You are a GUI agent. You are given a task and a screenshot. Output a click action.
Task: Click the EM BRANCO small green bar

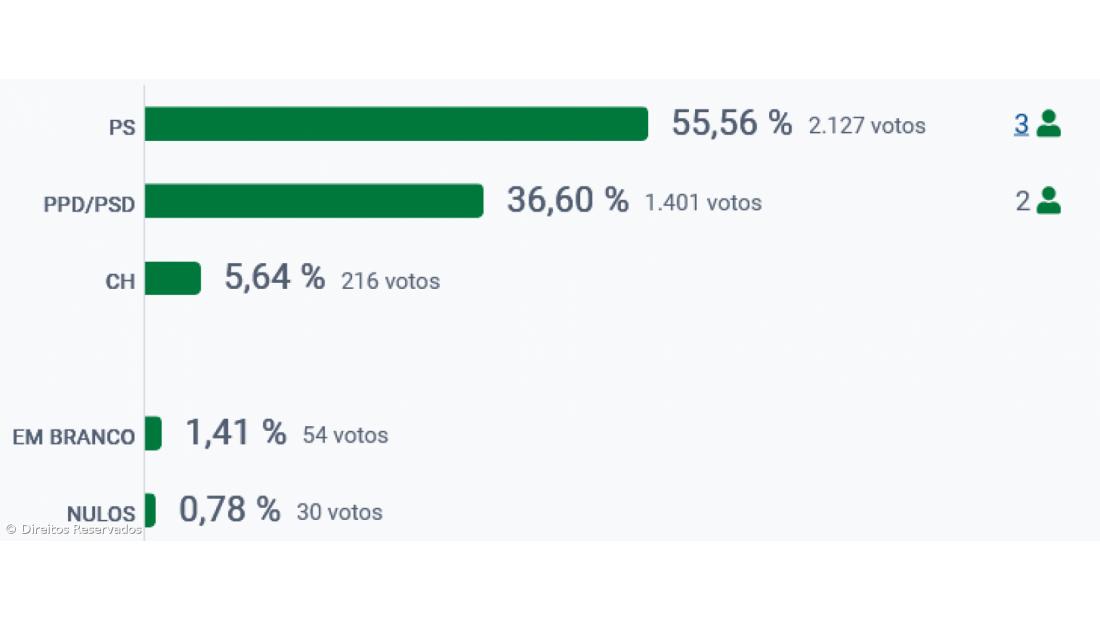153,434
